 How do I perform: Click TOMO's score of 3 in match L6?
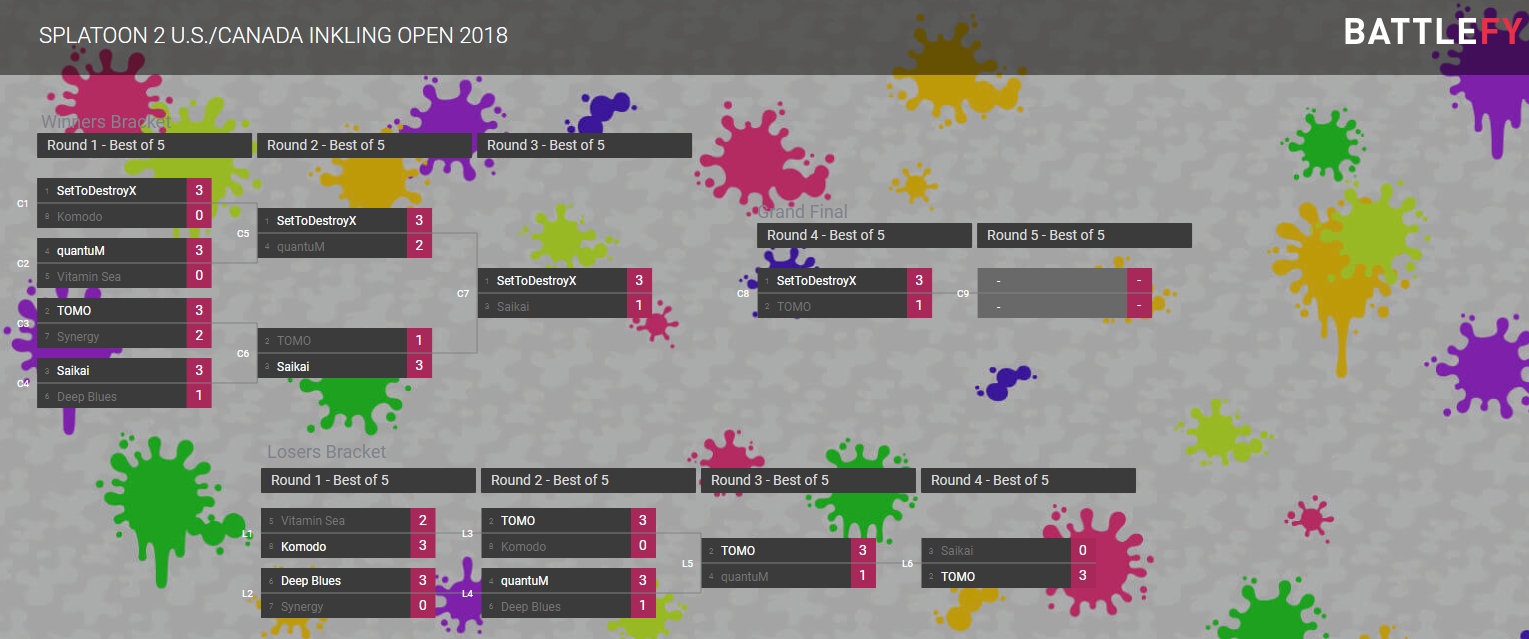tap(1083, 576)
